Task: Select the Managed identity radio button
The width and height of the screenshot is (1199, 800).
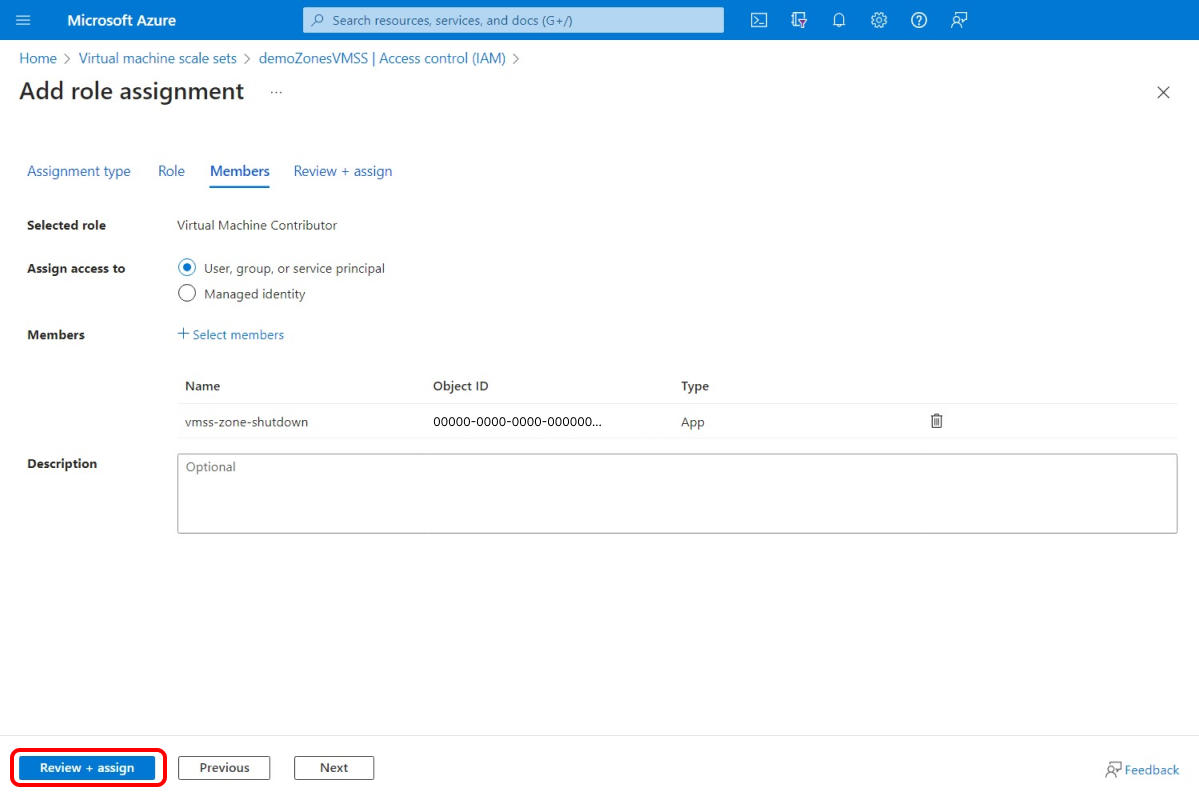Action: (187, 293)
